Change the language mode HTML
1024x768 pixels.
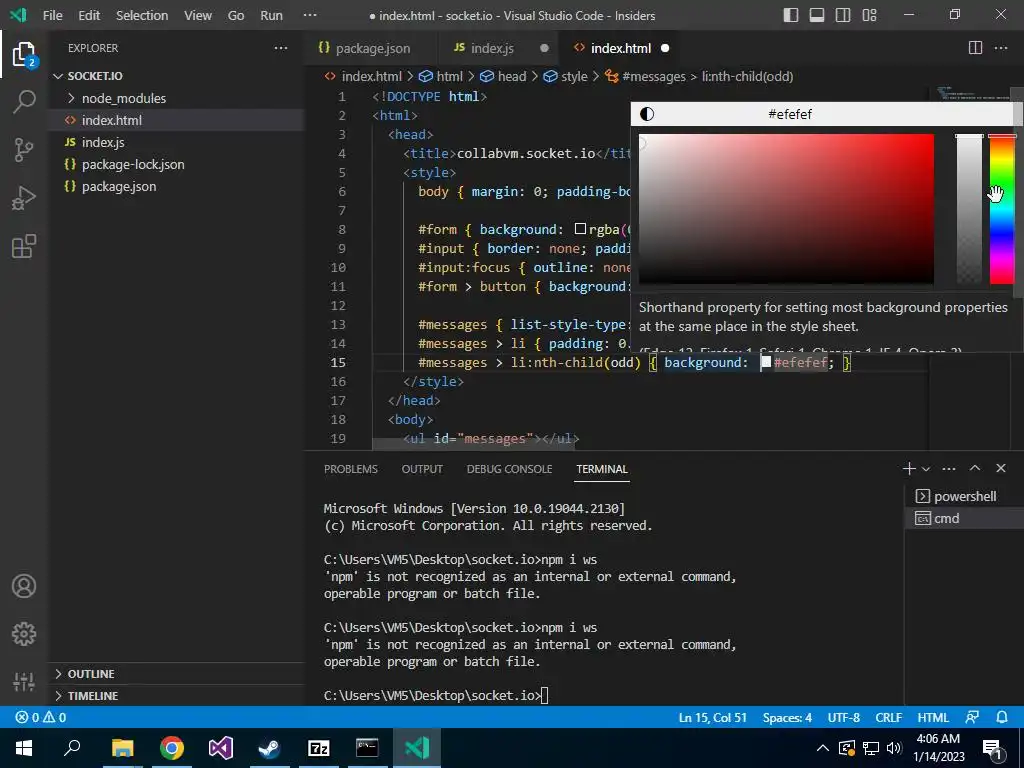click(x=933, y=717)
